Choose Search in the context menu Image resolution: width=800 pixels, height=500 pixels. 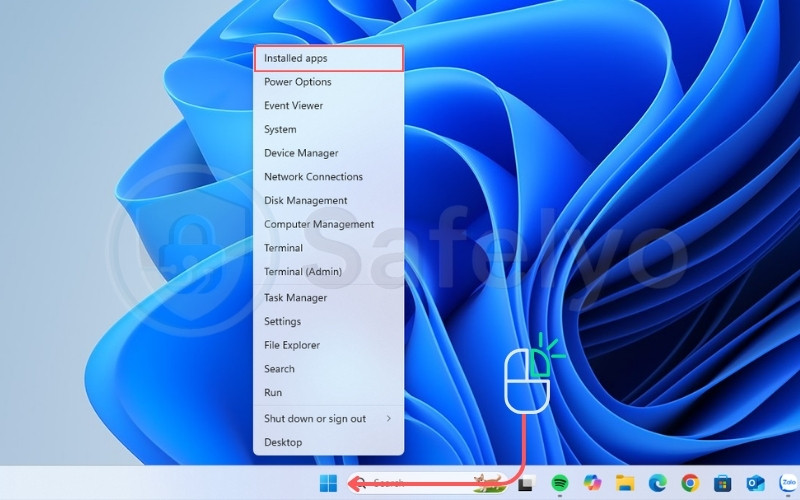click(x=329, y=369)
